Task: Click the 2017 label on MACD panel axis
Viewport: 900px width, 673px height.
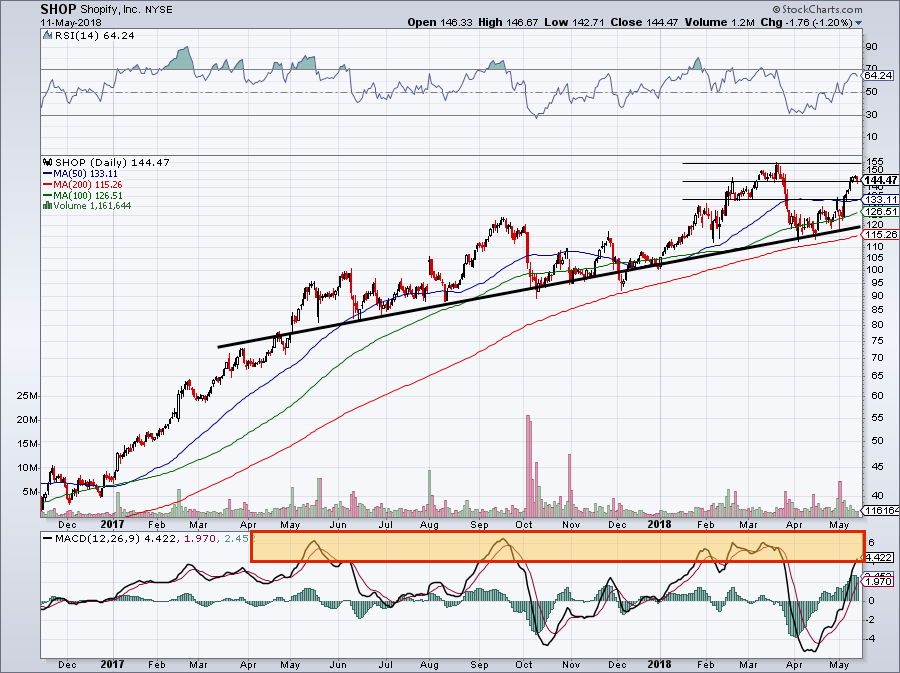Action: coord(112,665)
